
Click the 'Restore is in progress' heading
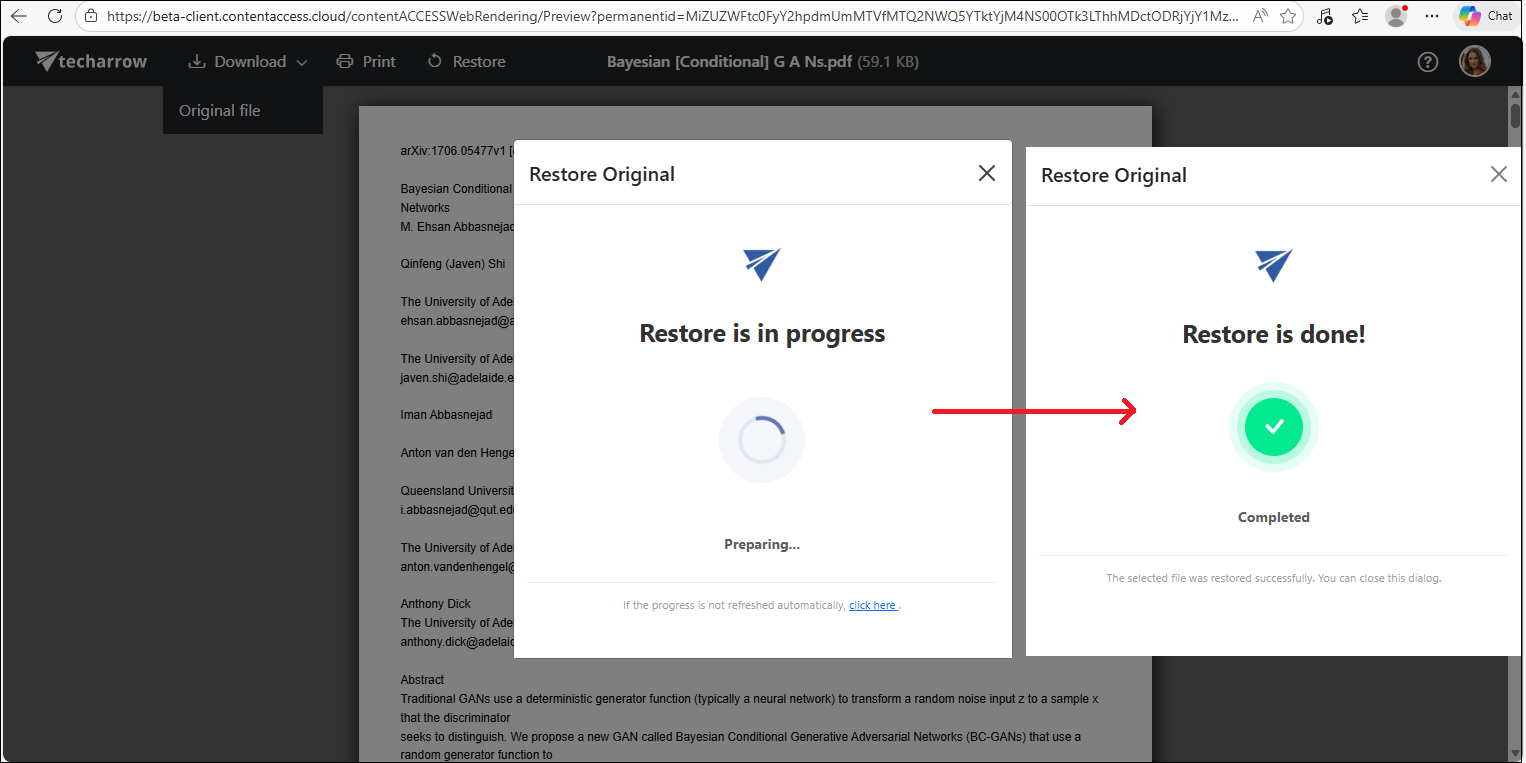click(762, 333)
